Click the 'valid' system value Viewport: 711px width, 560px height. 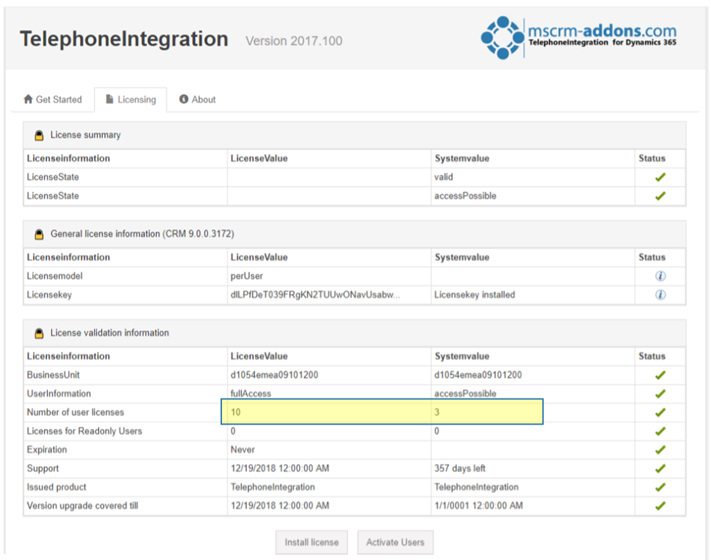coord(443,177)
